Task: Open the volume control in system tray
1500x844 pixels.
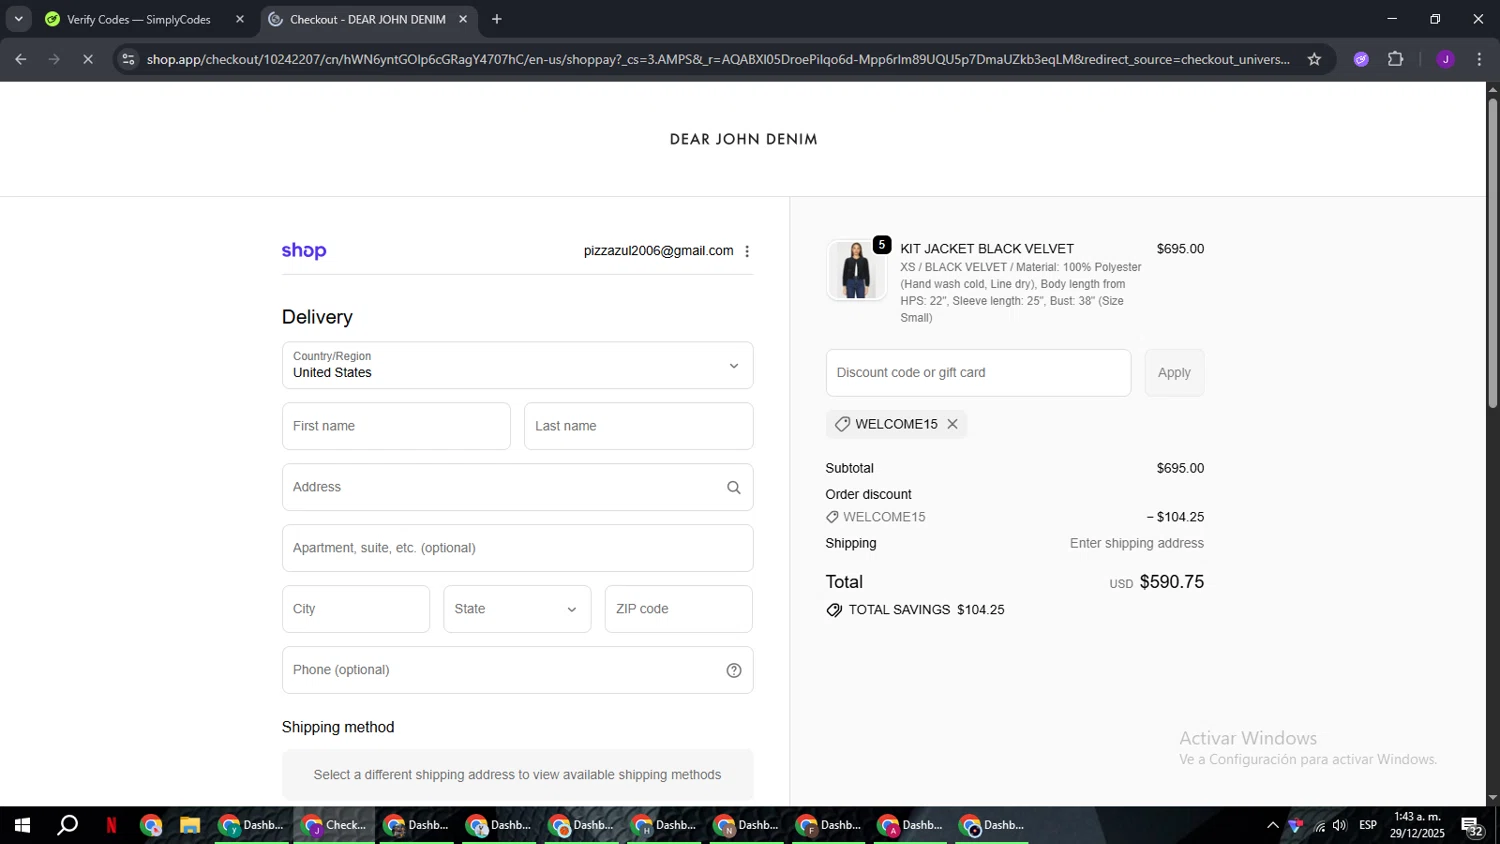Action: coord(1340,825)
